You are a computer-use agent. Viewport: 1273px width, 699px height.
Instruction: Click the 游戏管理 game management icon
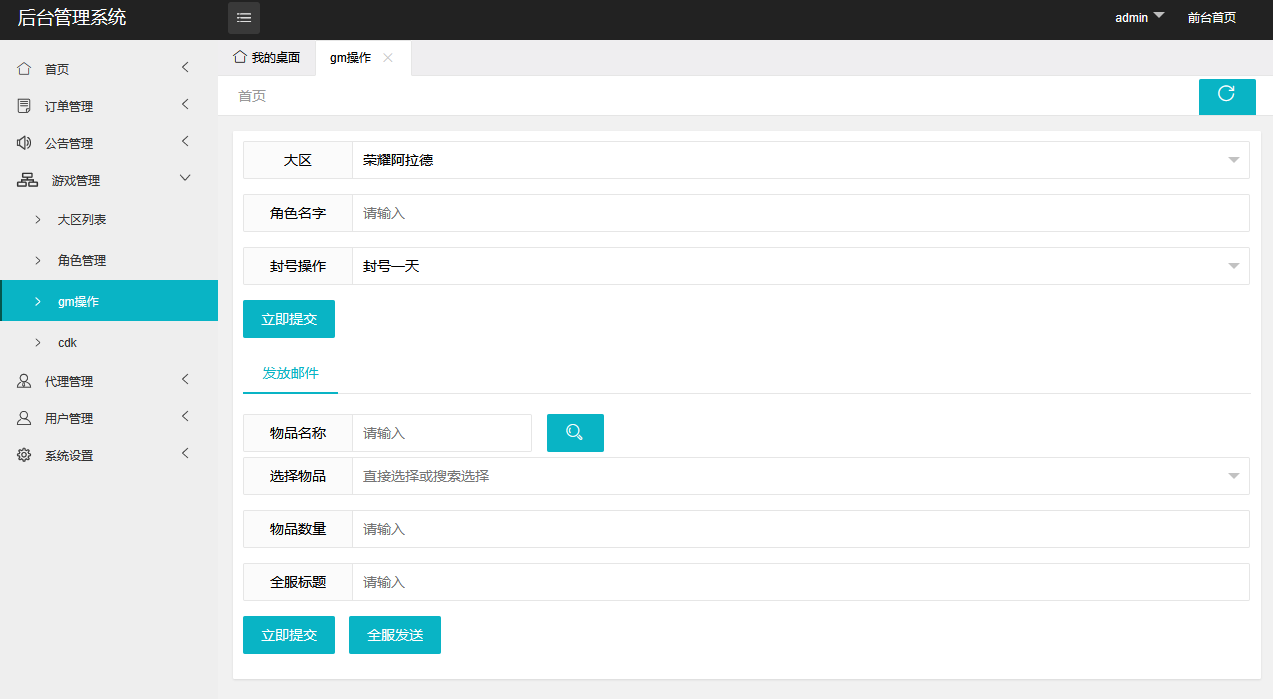23,179
